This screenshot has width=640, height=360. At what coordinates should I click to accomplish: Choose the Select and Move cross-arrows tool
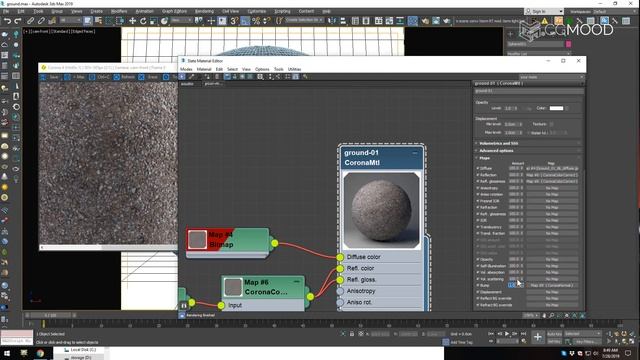click(x=132, y=21)
